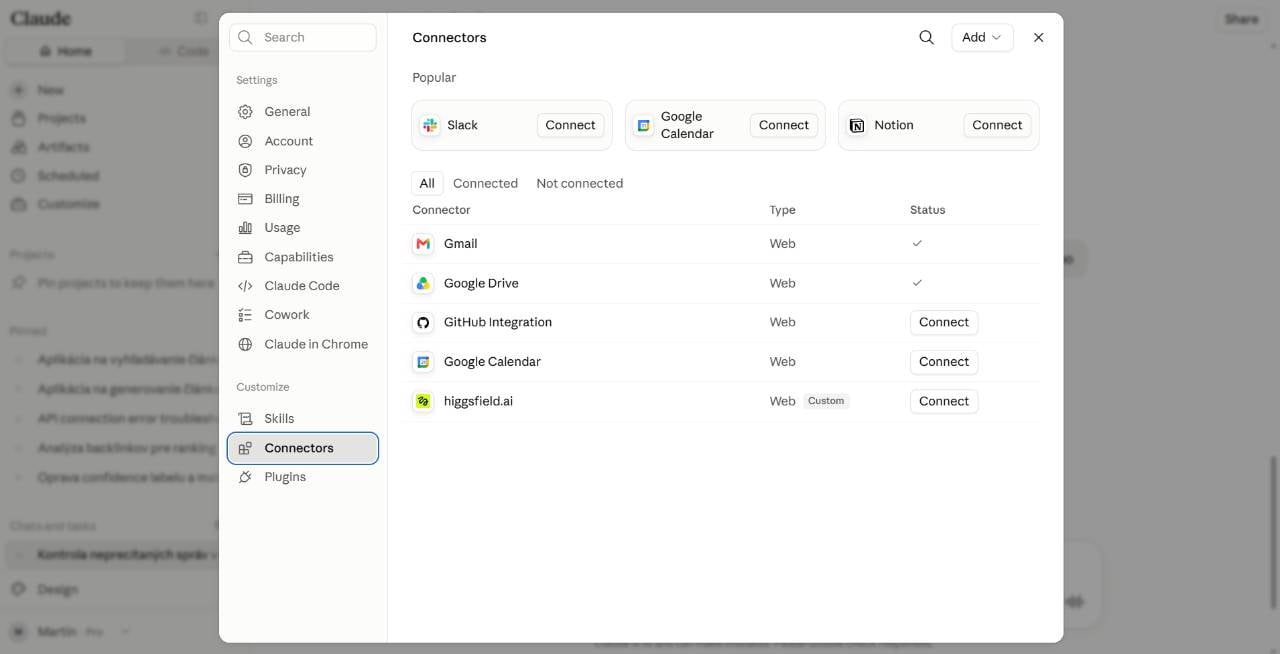Click the Usage bar chart icon
Image resolution: width=1280 pixels, height=654 pixels.
[245, 228]
